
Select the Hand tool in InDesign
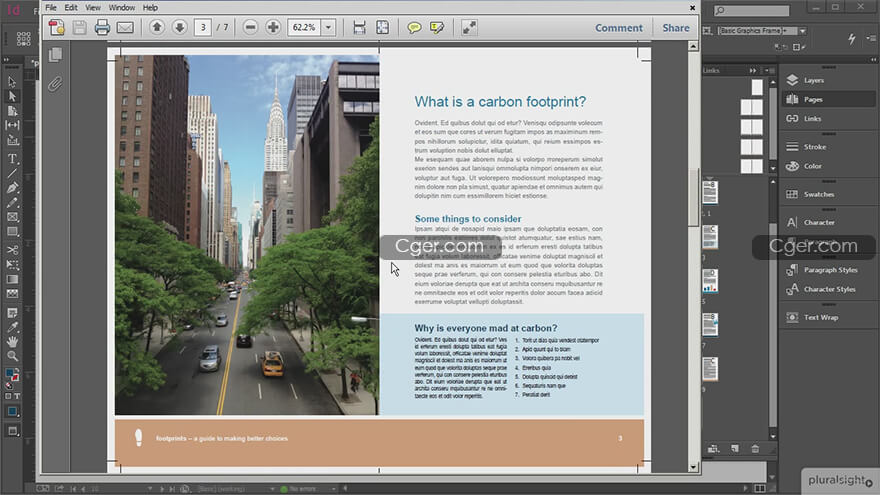12,341
